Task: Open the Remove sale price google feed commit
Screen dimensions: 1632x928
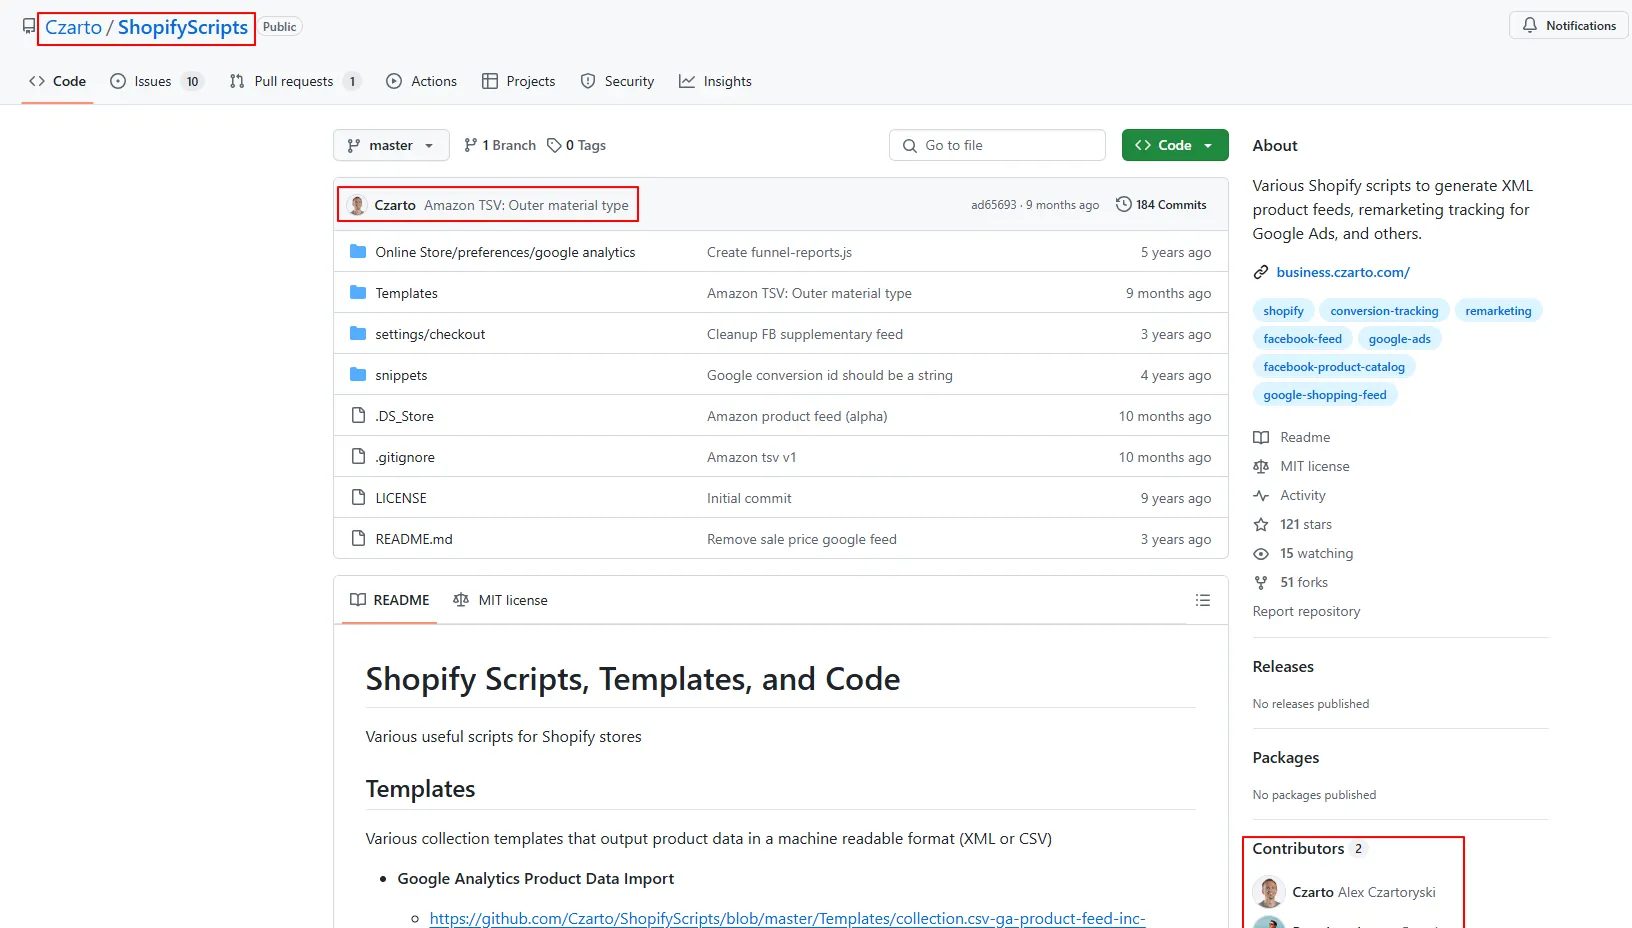Action: point(802,539)
